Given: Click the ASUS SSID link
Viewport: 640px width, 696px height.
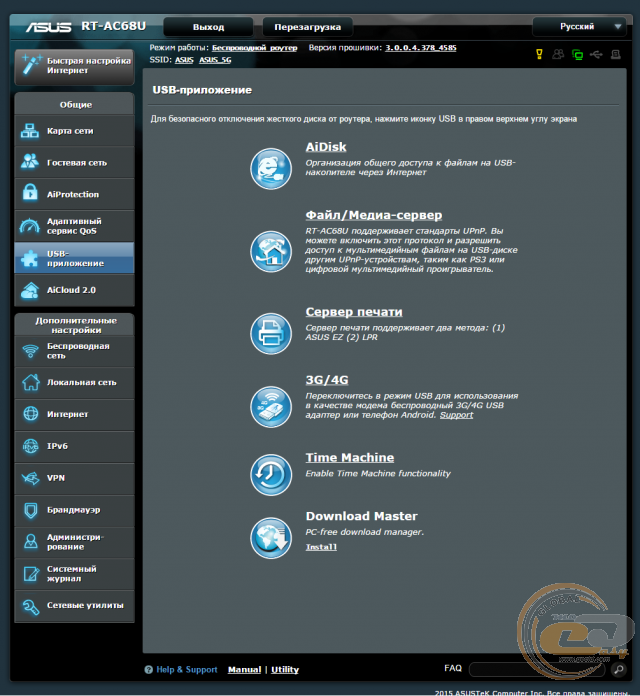Looking at the screenshot, I should click(x=184, y=60).
